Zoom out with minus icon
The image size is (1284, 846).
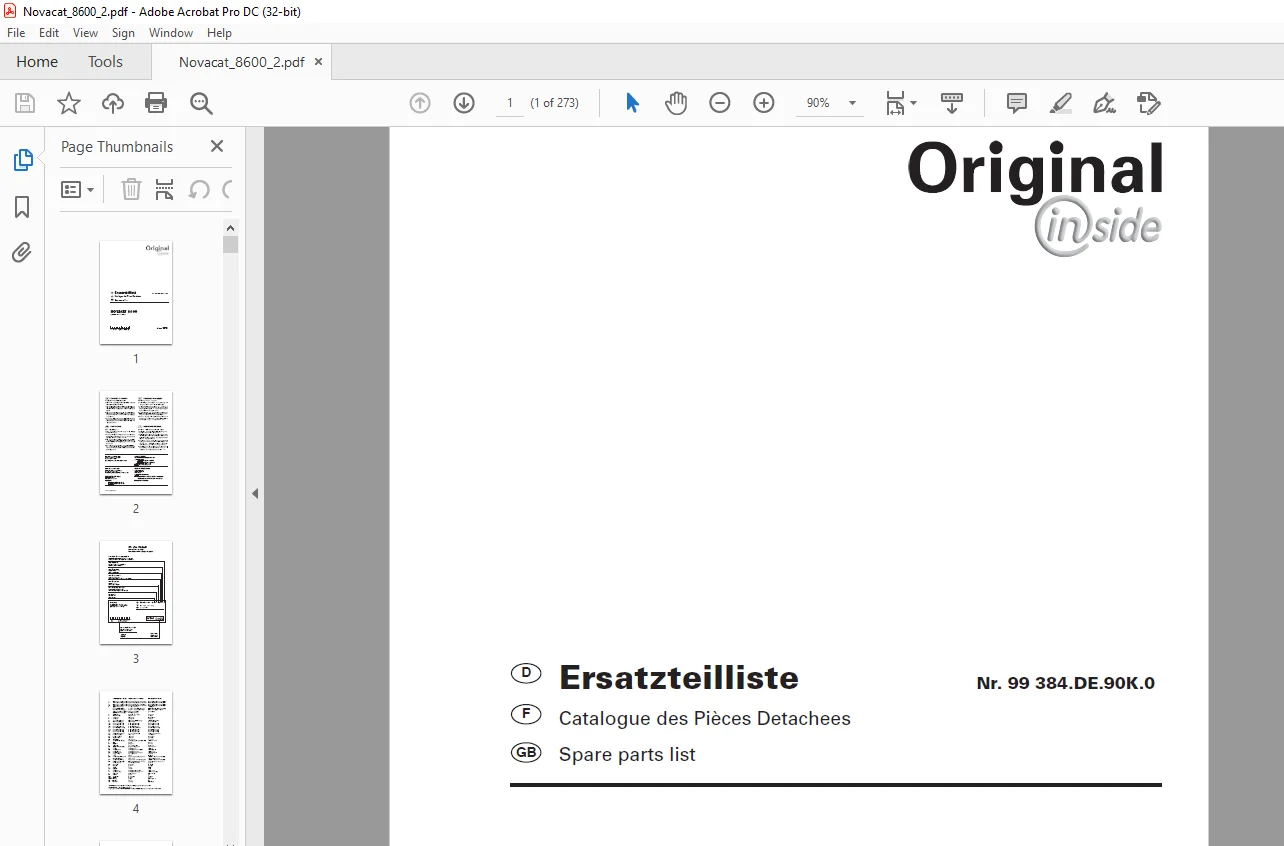720,103
